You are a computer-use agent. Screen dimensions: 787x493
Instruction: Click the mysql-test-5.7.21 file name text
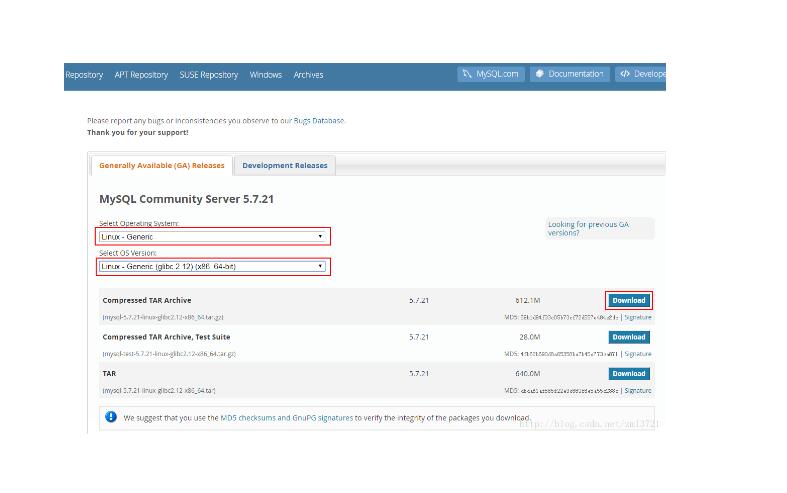(x=169, y=354)
